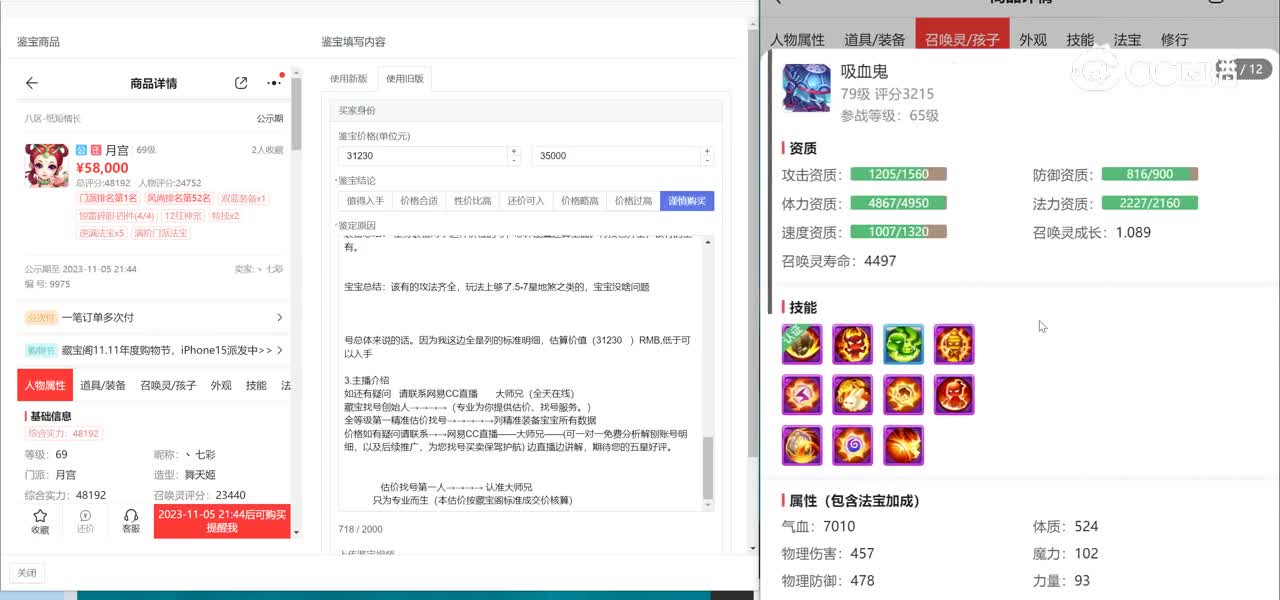
Task: Decrease the 35000 price stepper
Action: [x=709, y=160]
